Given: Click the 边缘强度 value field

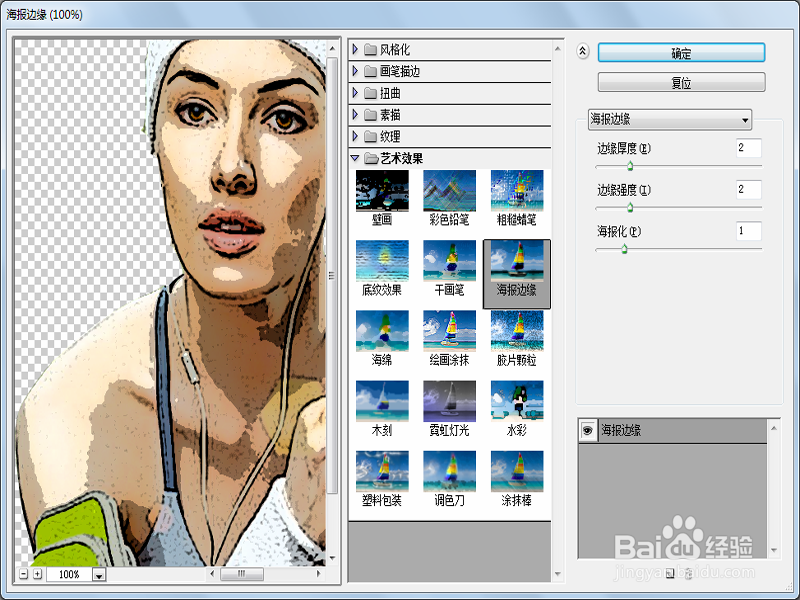Looking at the screenshot, I should pos(748,190).
